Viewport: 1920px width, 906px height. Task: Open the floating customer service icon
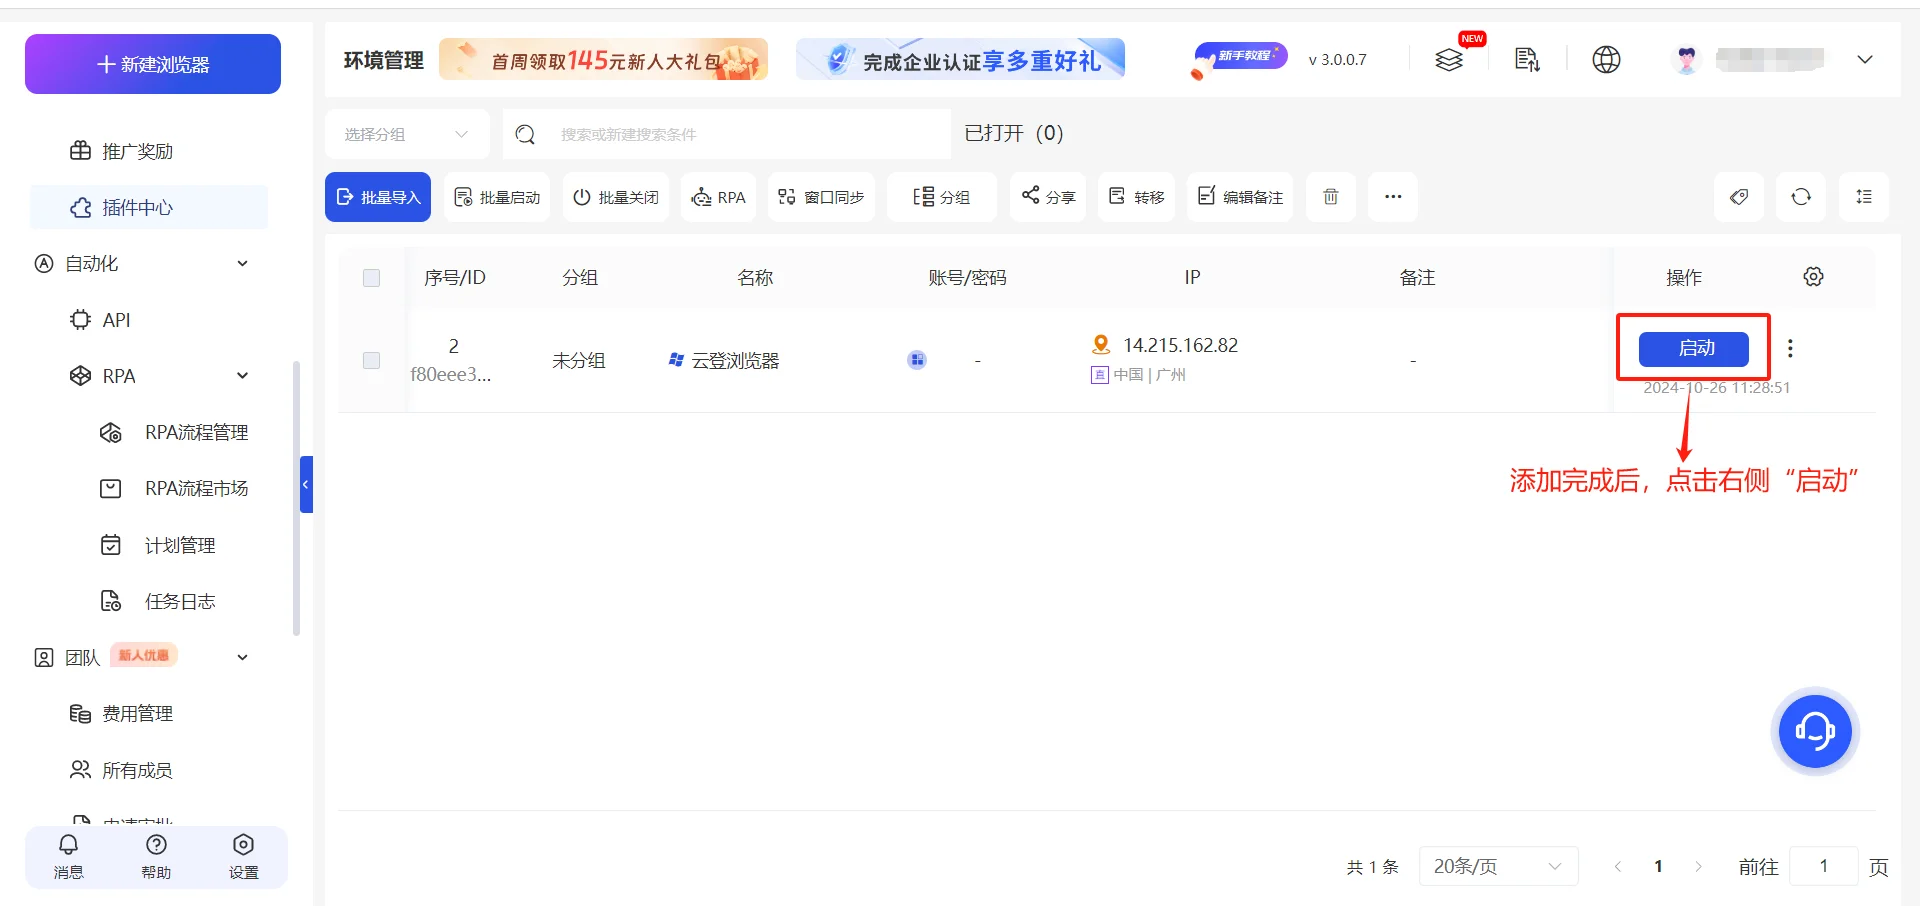pyautogui.click(x=1814, y=731)
